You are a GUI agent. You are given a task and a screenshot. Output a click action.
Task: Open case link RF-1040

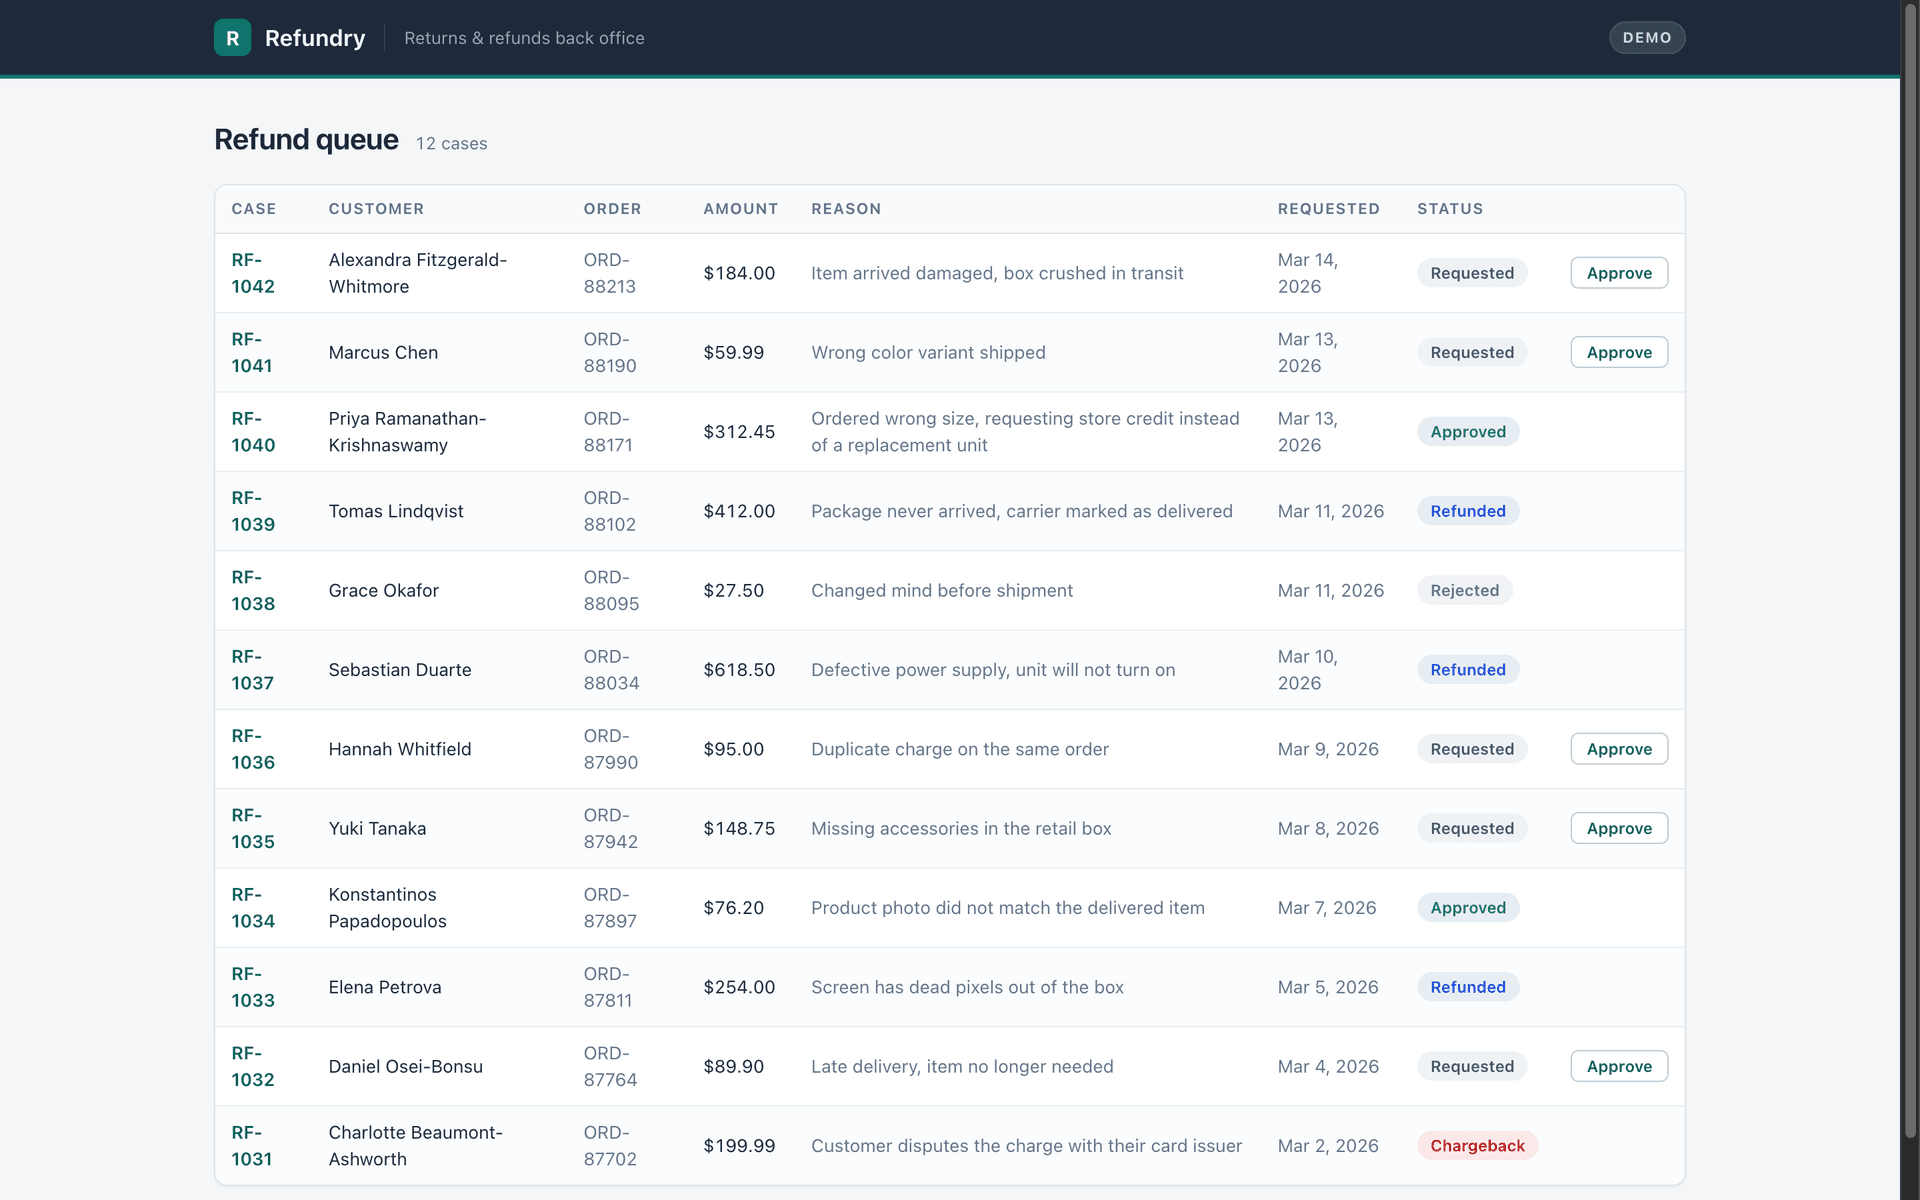(253, 432)
